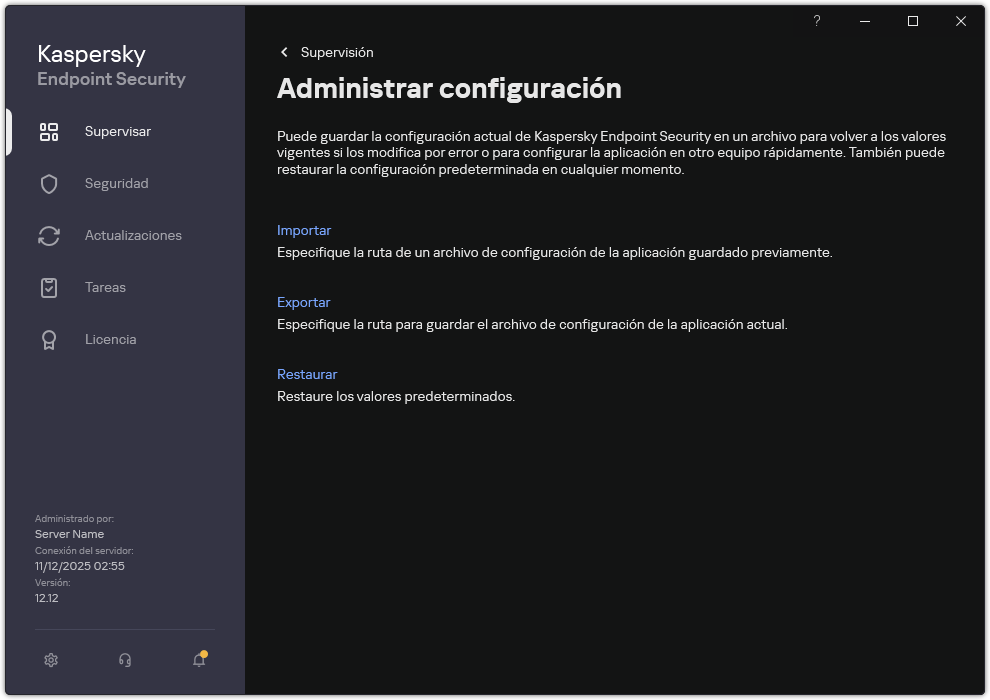Viewport: 990px width, 700px height.
Task: Open the Importar configuration link
Action: click(304, 230)
